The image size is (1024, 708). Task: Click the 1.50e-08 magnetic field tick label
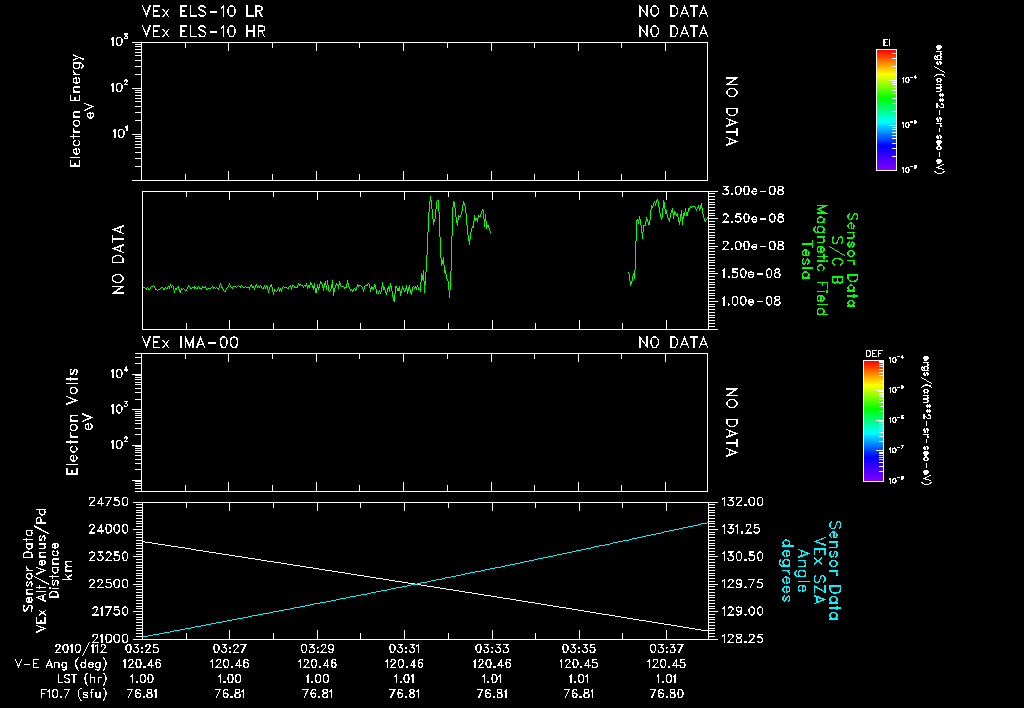(752, 273)
